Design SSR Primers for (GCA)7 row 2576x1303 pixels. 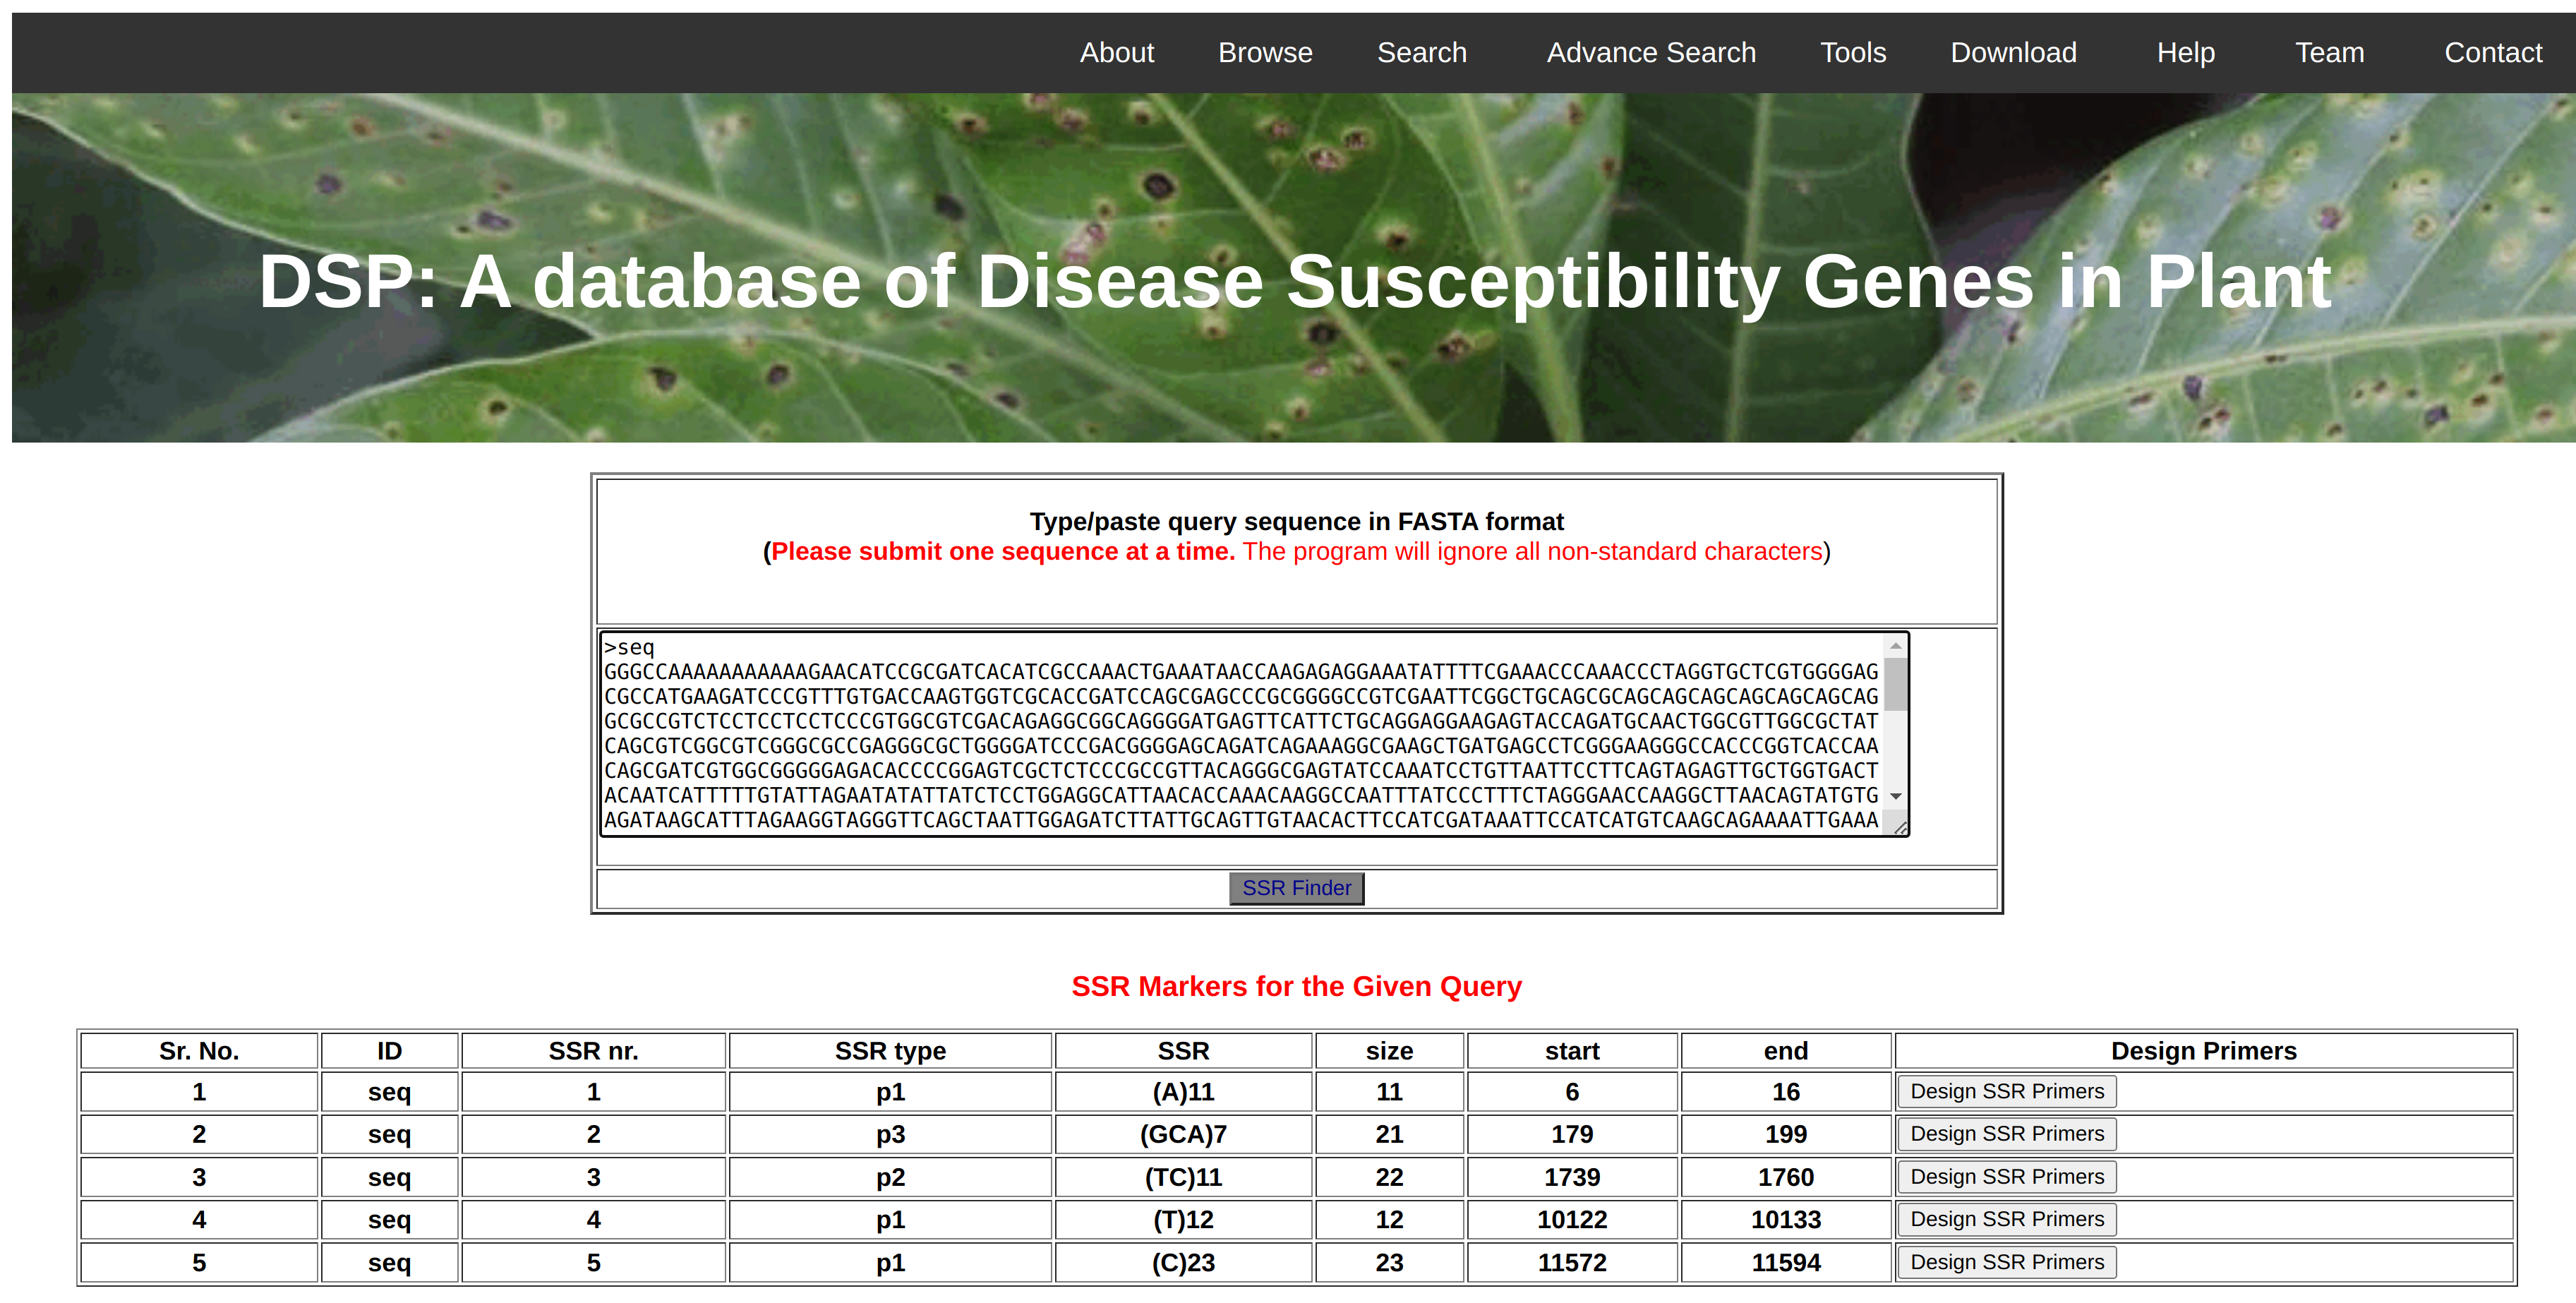click(2006, 1134)
